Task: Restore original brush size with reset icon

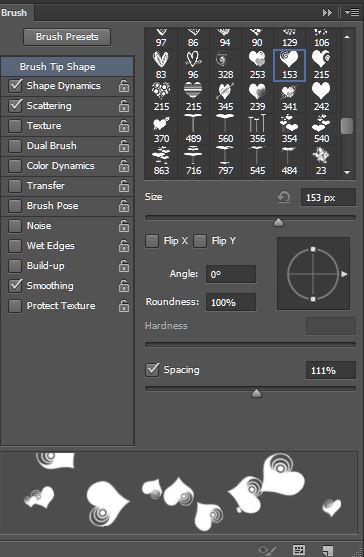Action: (283, 197)
